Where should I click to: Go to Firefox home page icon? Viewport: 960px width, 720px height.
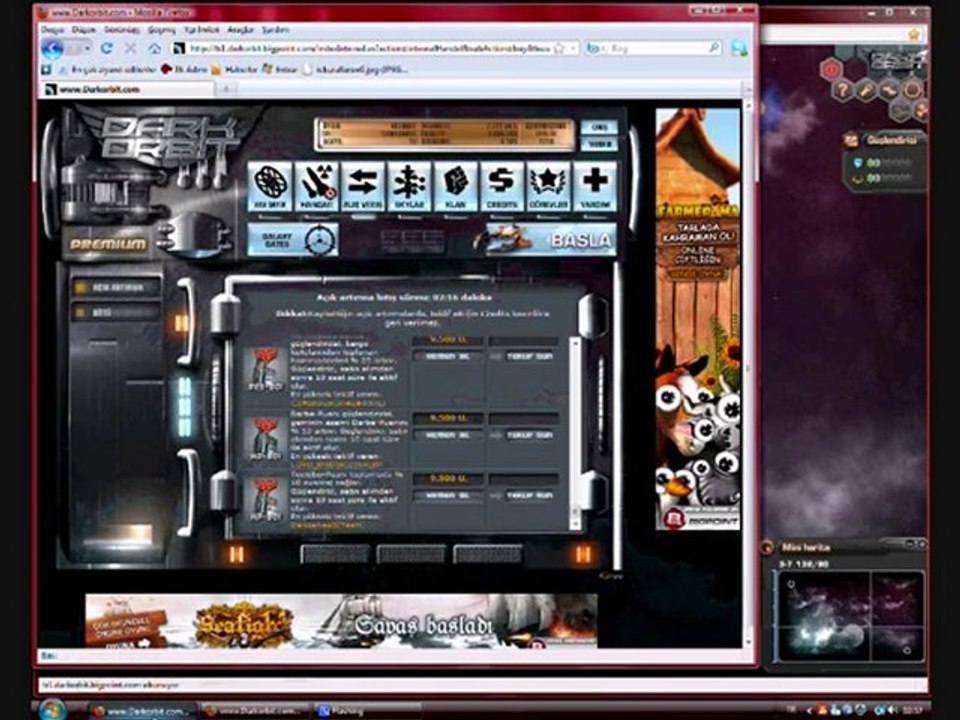(154, 48)
